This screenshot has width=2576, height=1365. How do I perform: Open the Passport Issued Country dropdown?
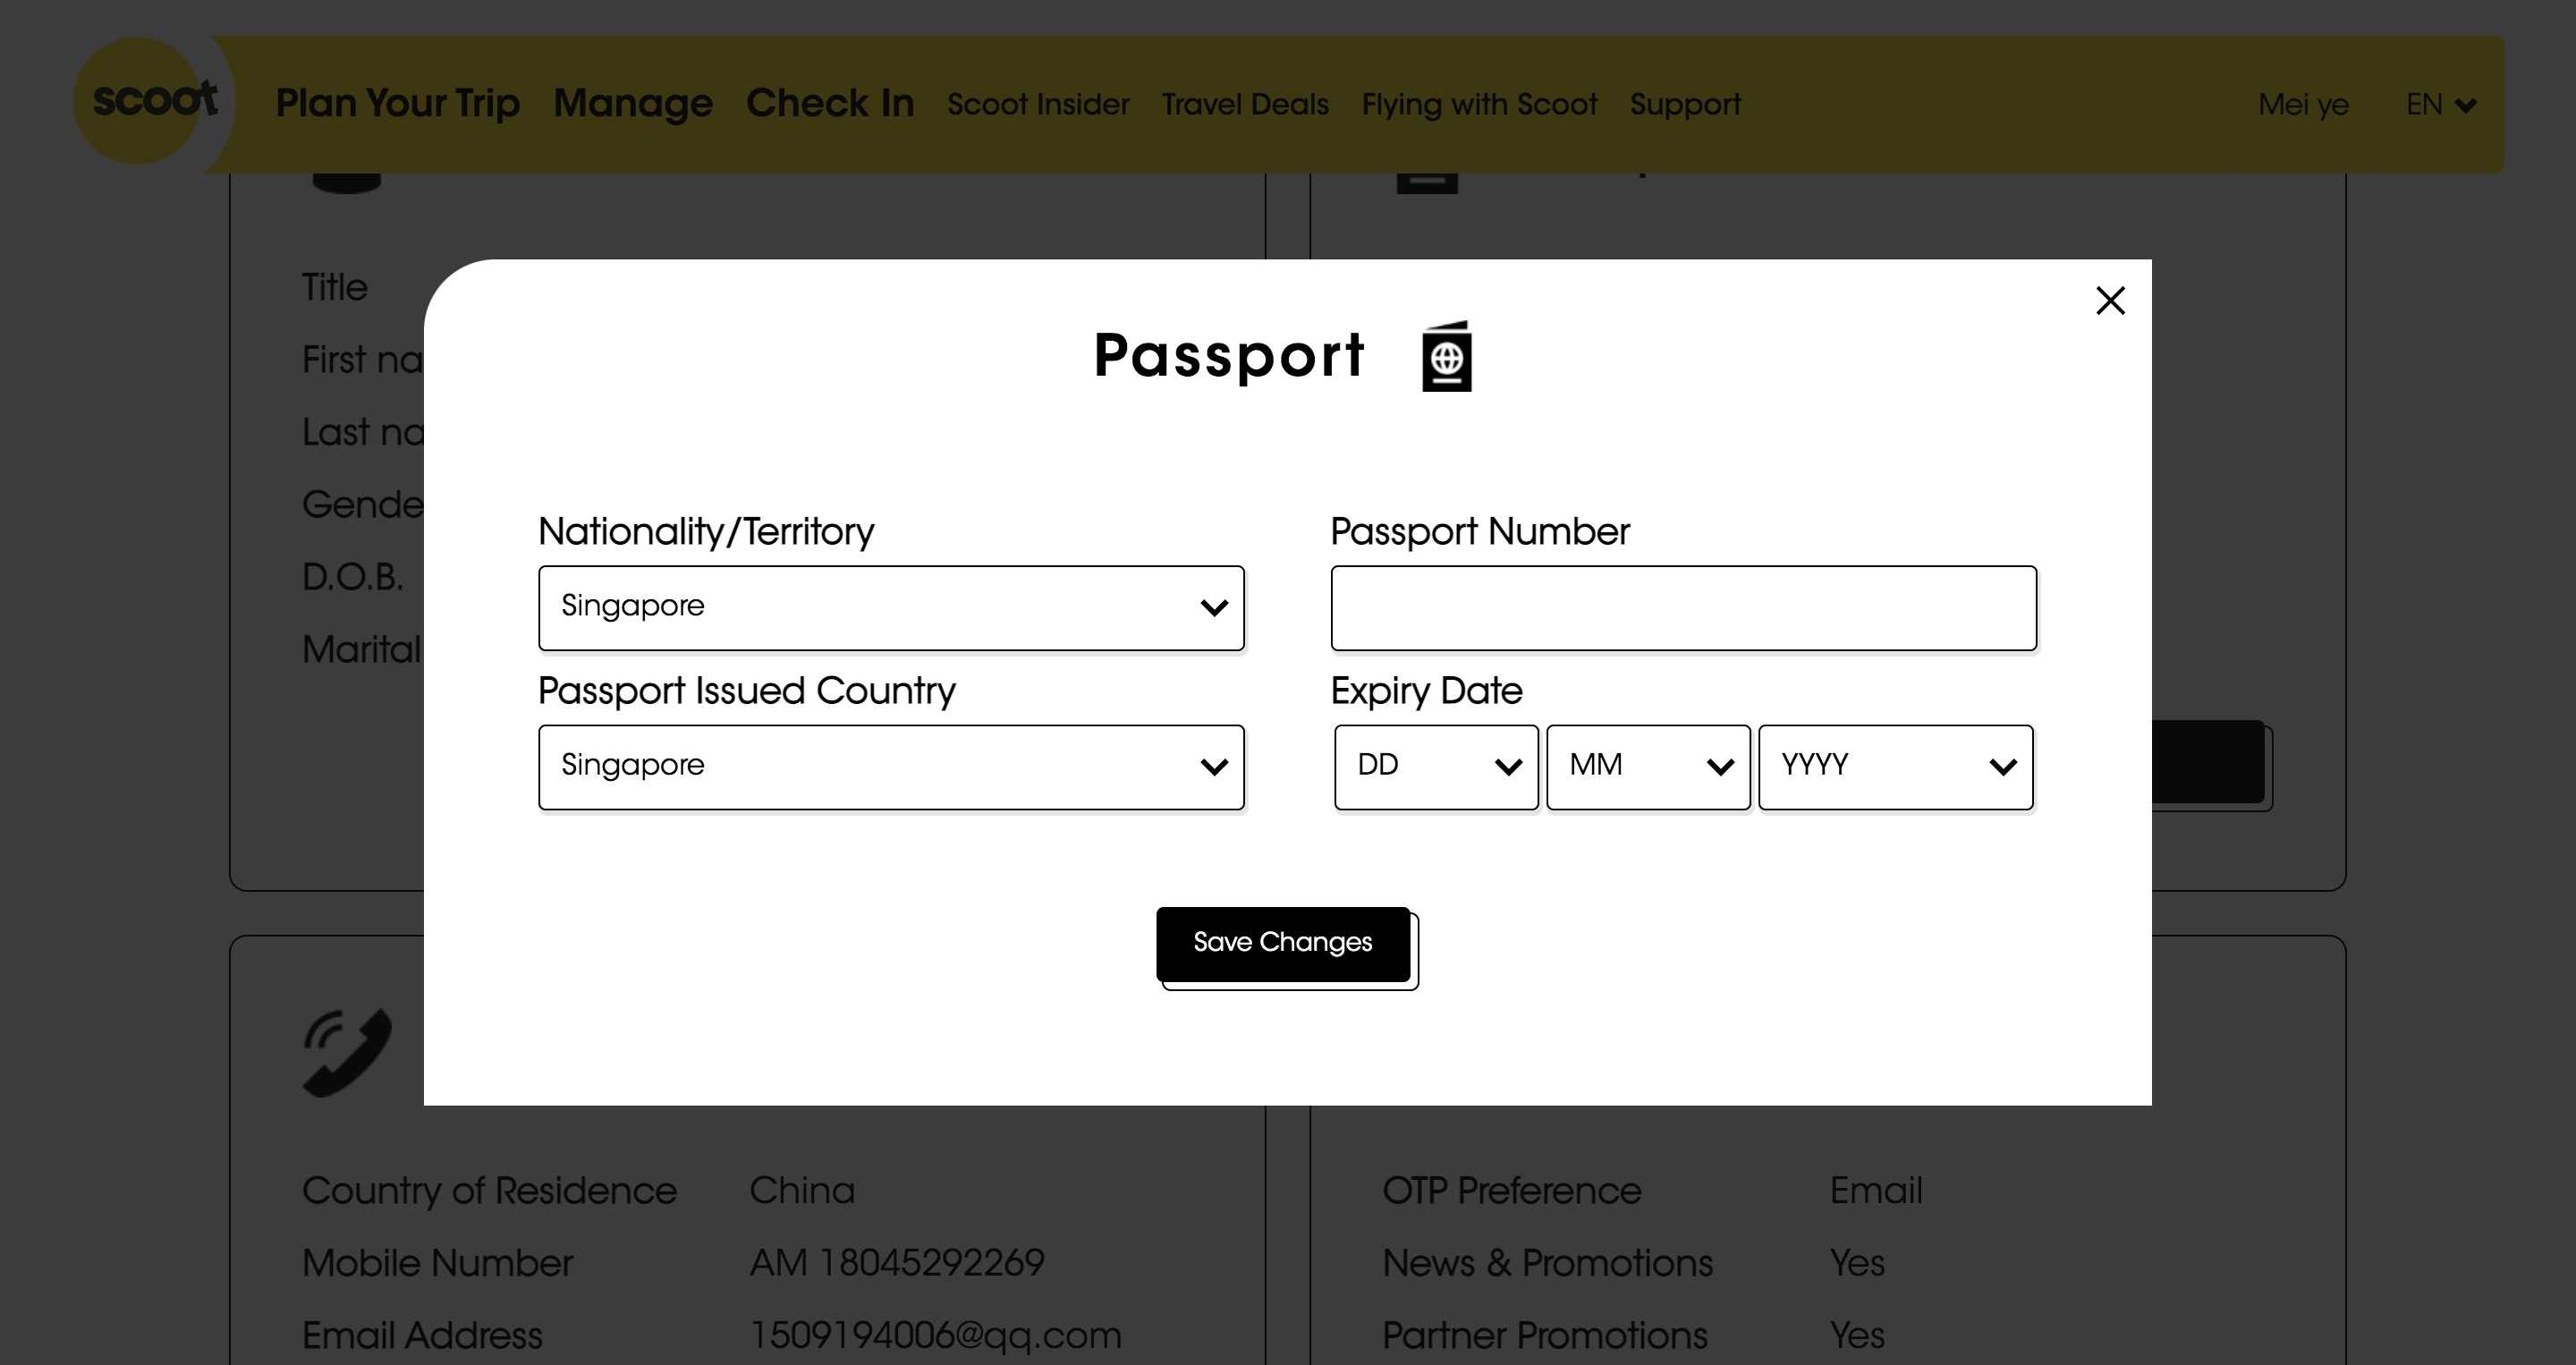coord(891,767)
